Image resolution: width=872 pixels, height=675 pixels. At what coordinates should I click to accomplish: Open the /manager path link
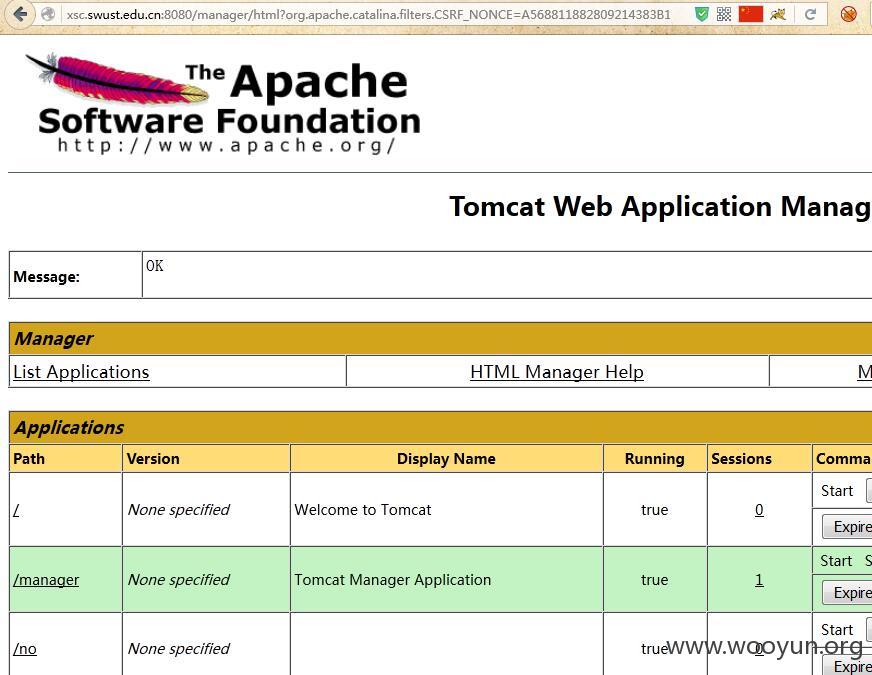point(46,580)
